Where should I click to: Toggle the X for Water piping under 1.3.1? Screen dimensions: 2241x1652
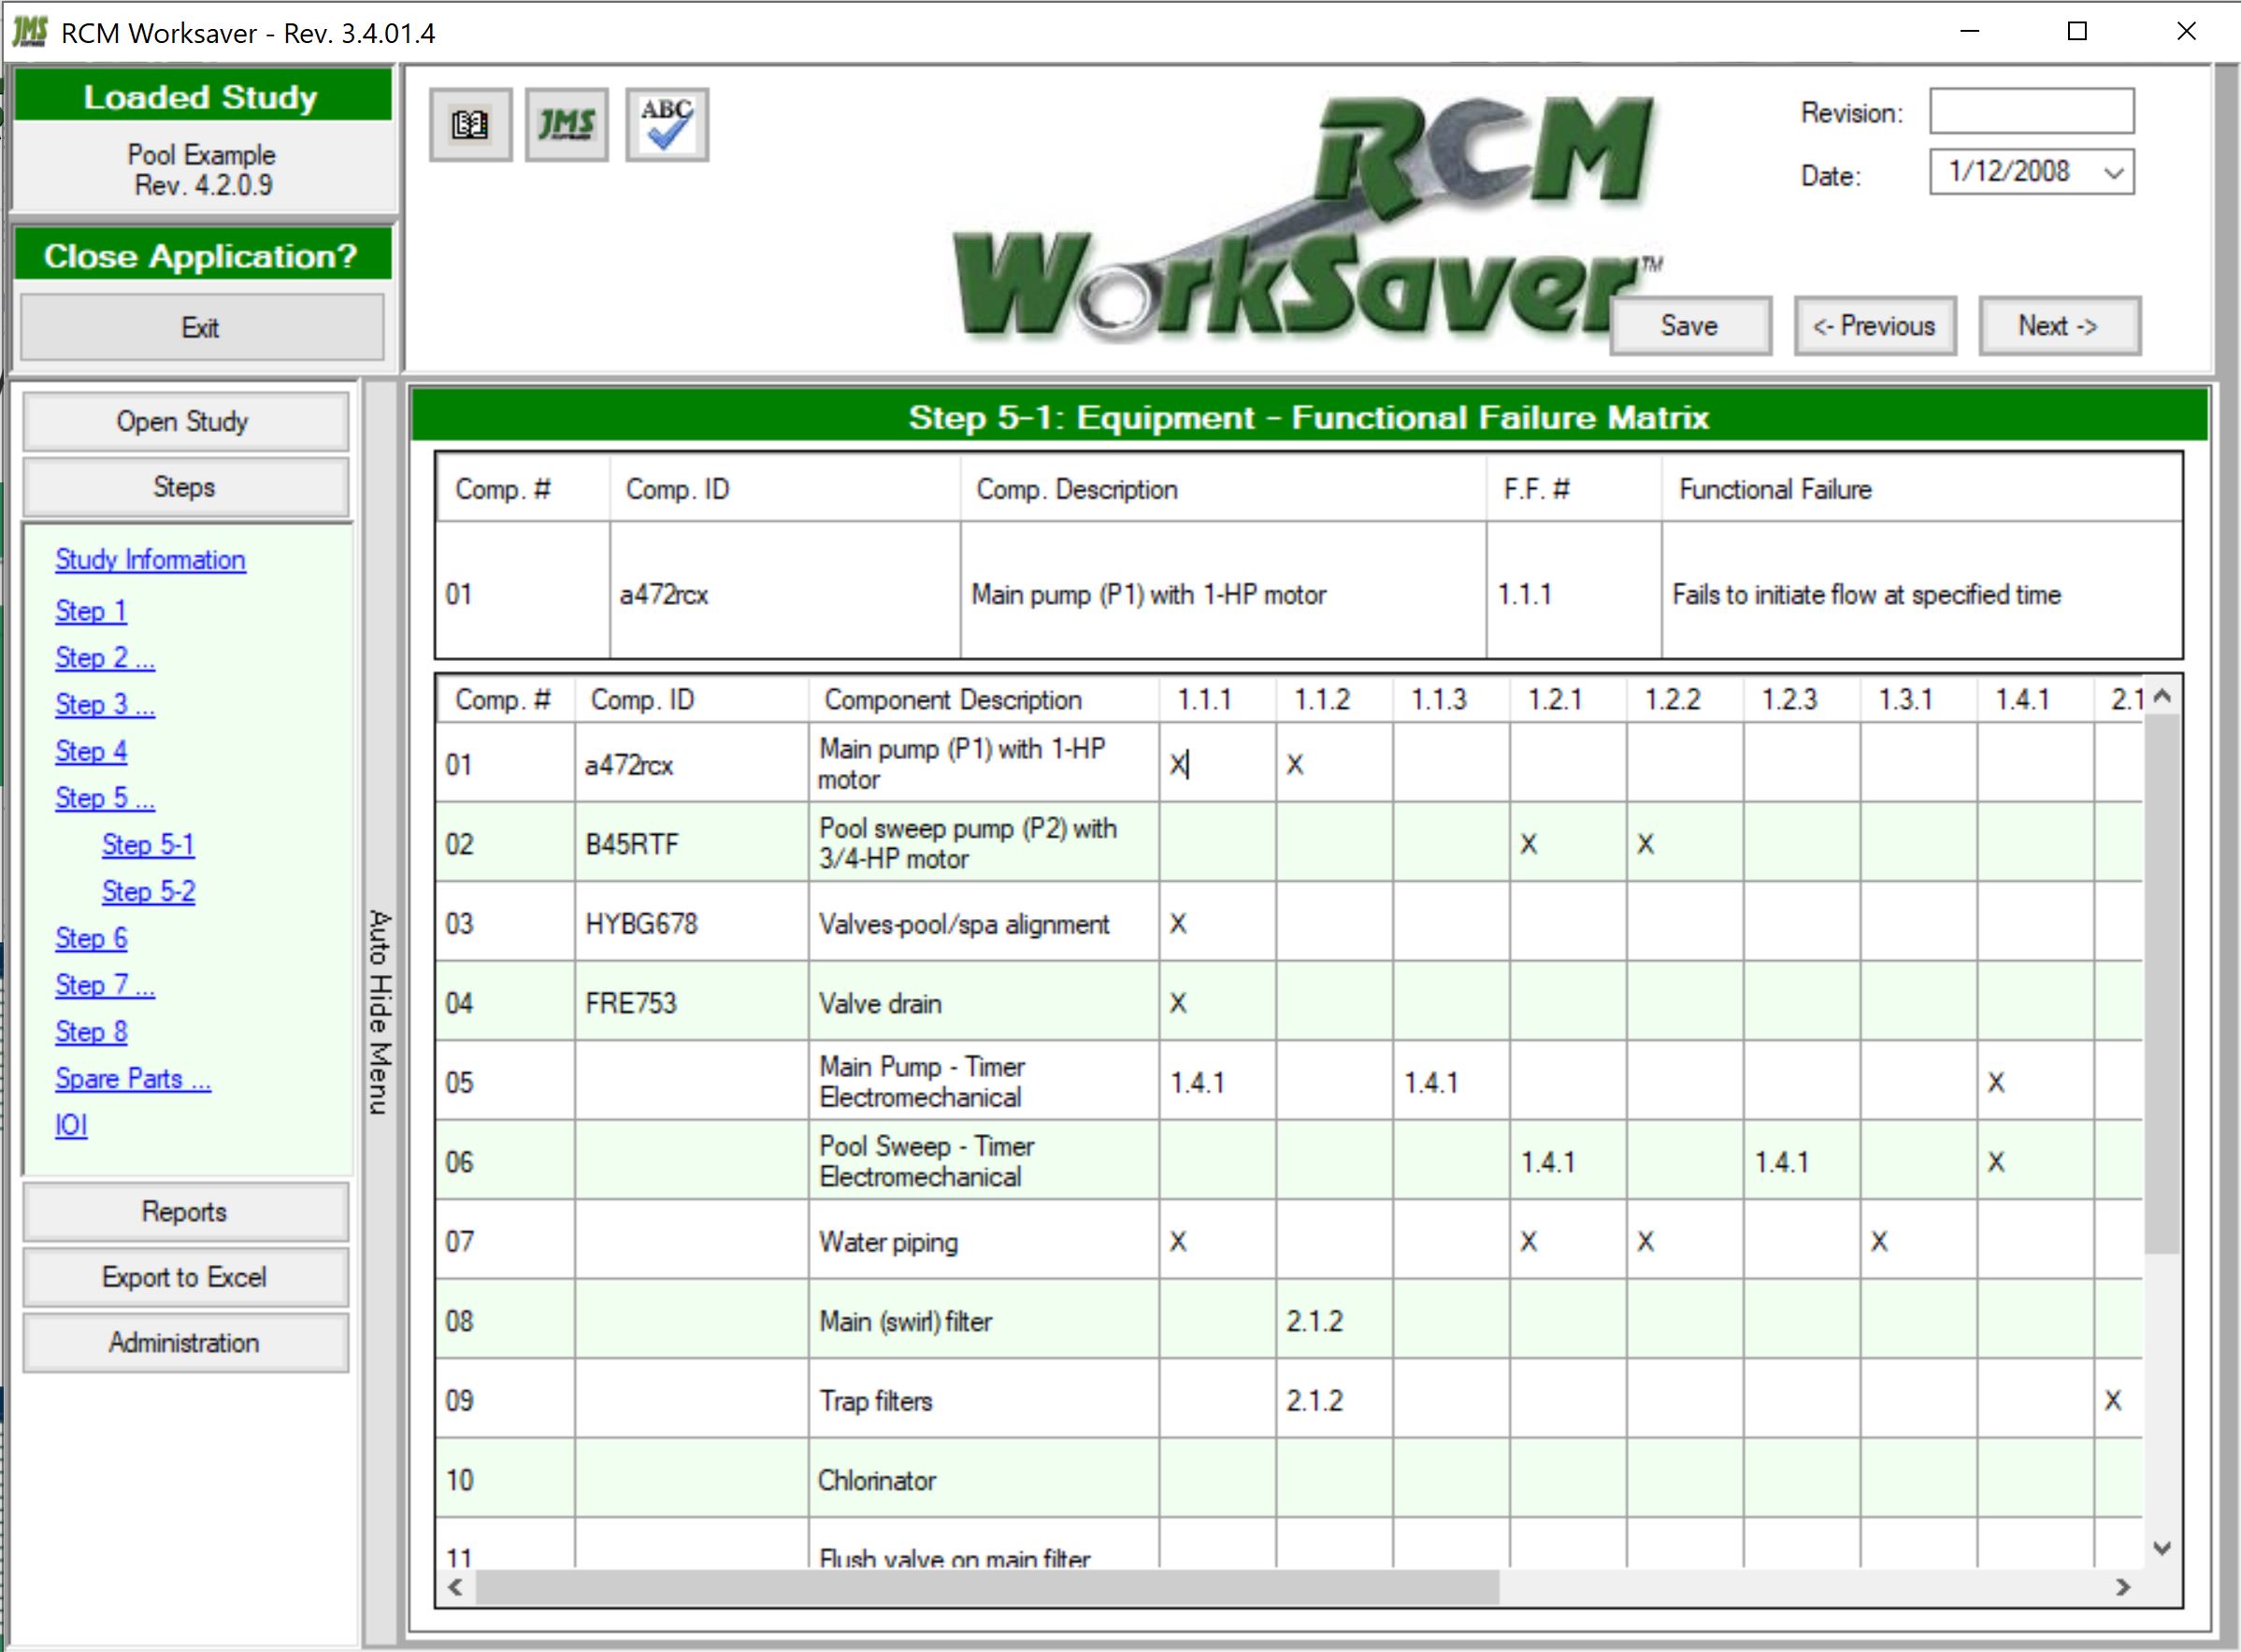(1880, 1241)
